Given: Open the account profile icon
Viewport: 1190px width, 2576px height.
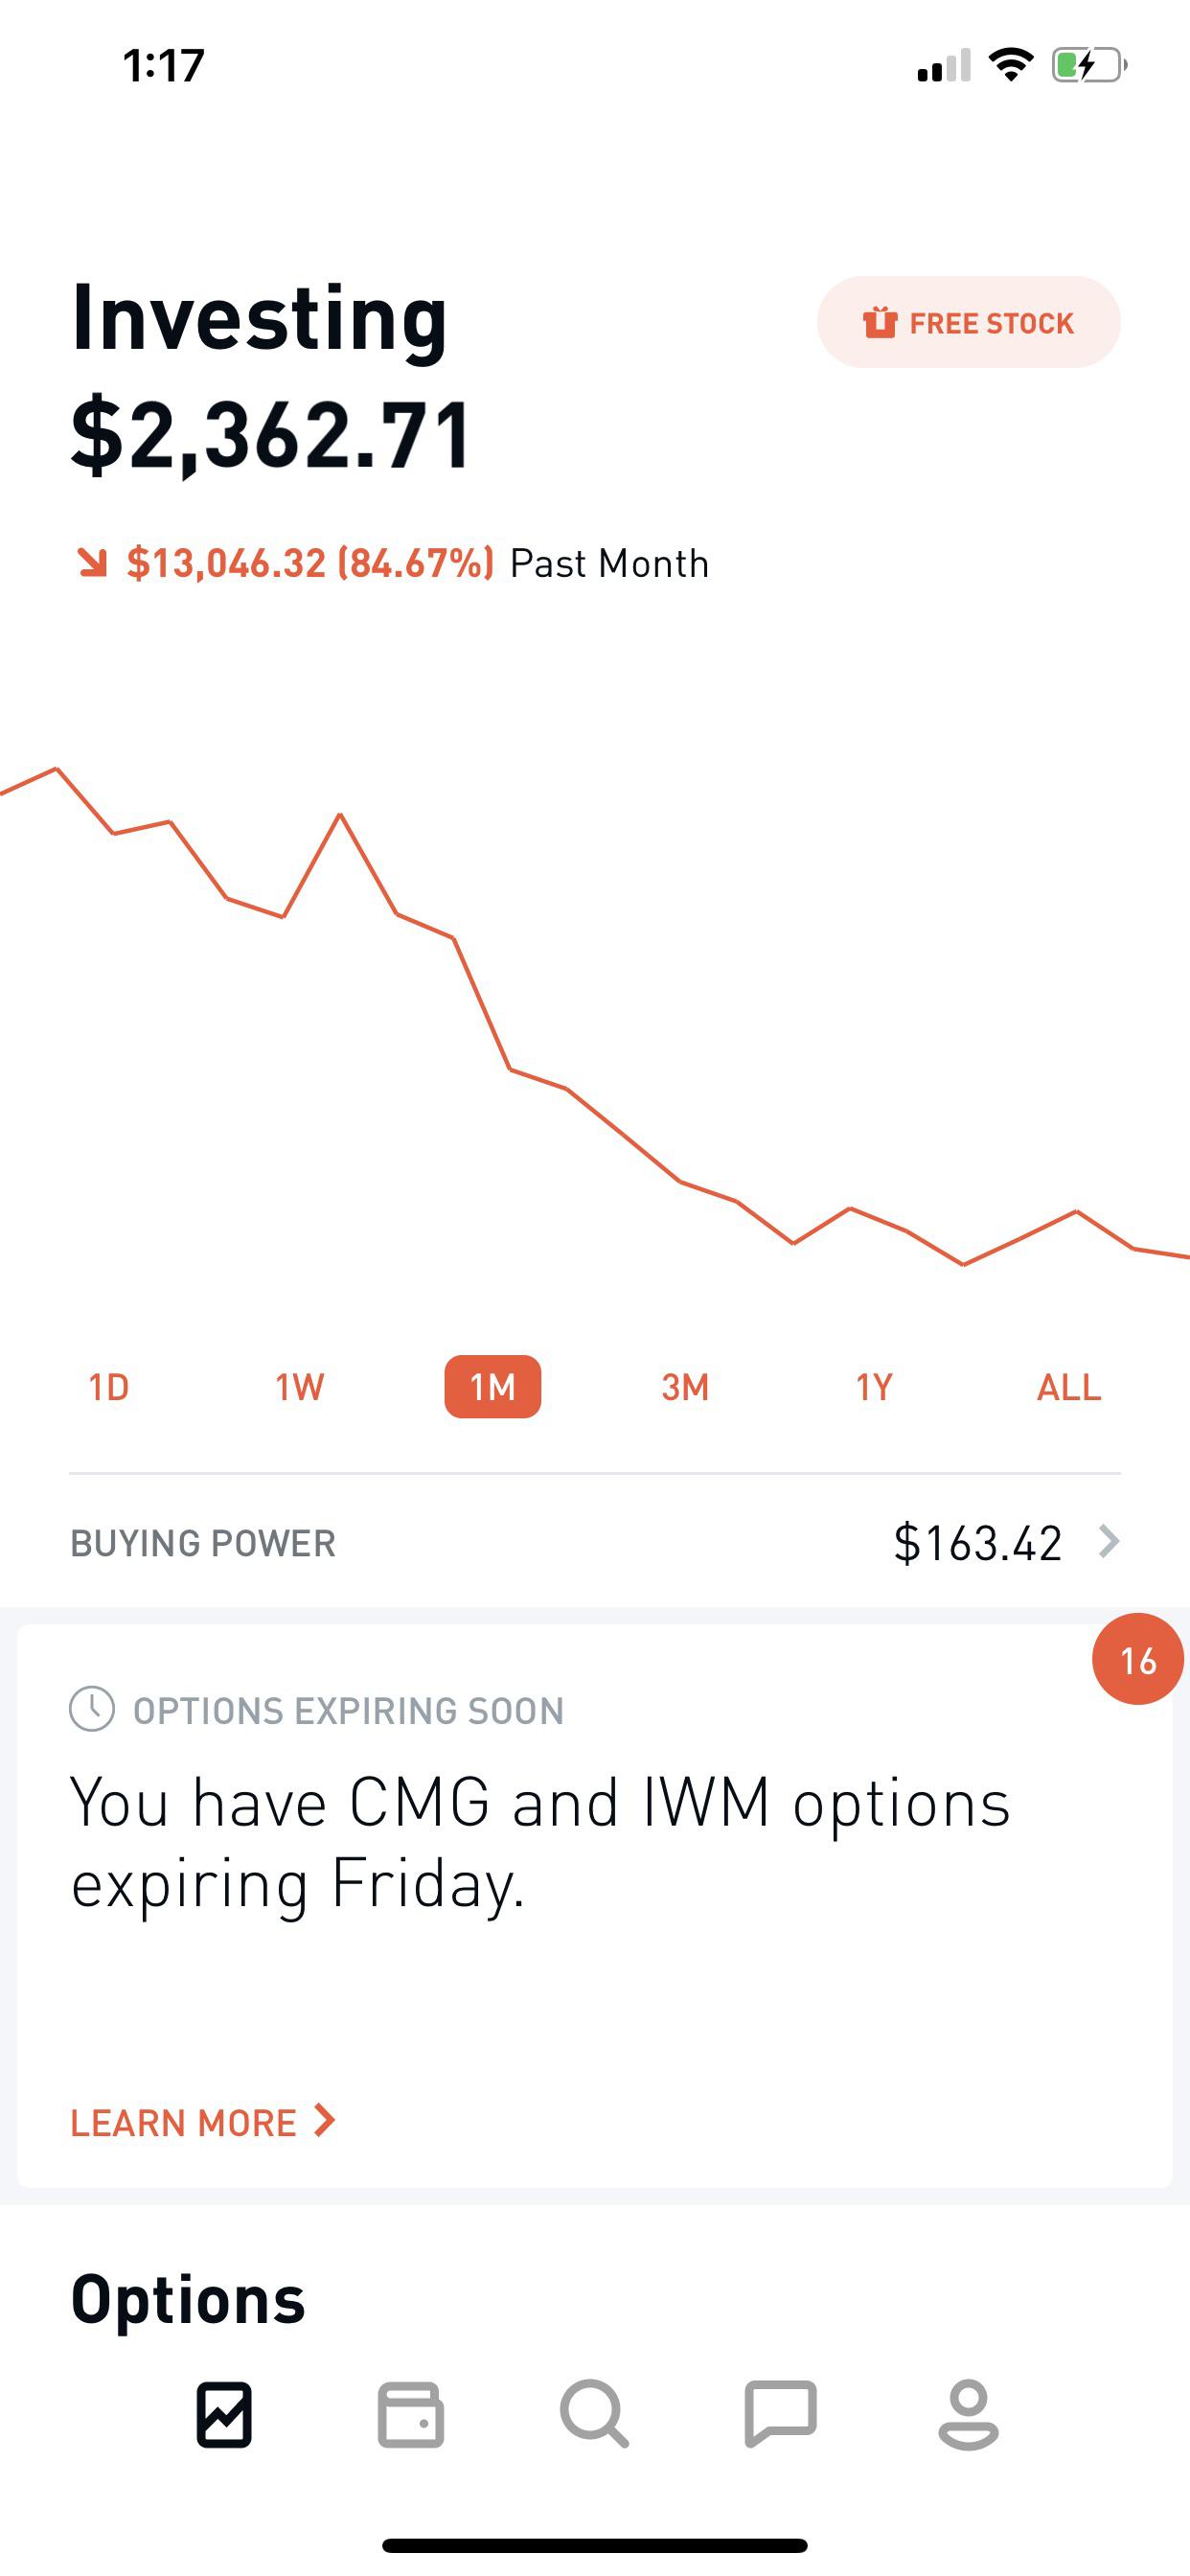Looking at the screenshot, I should [968, 2415].
